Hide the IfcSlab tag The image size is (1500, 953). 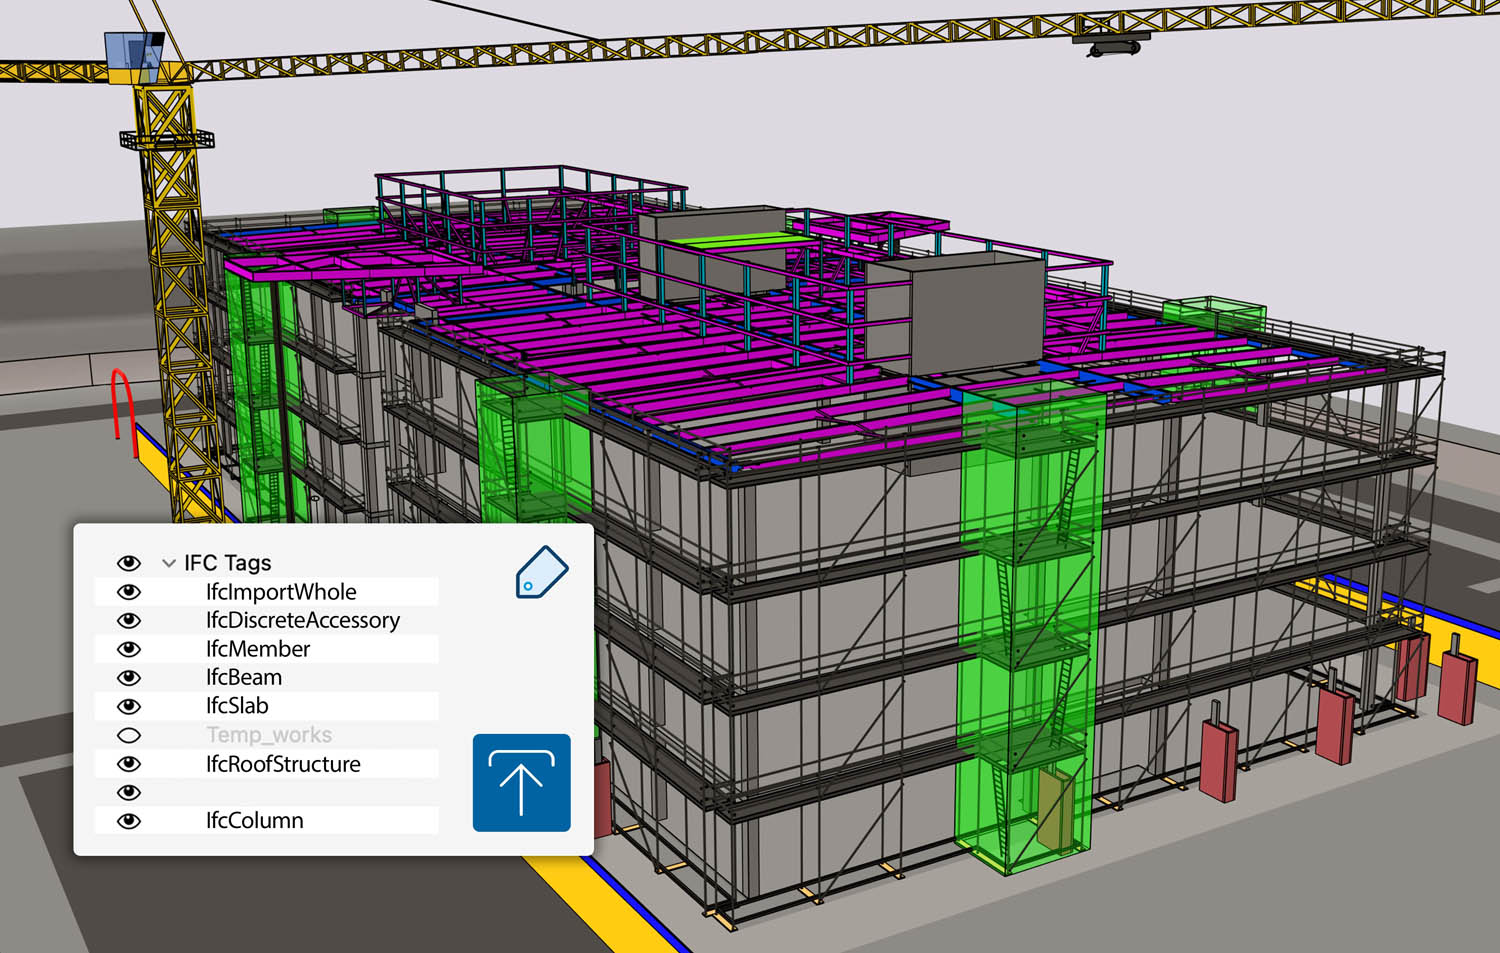click(129, 706)
